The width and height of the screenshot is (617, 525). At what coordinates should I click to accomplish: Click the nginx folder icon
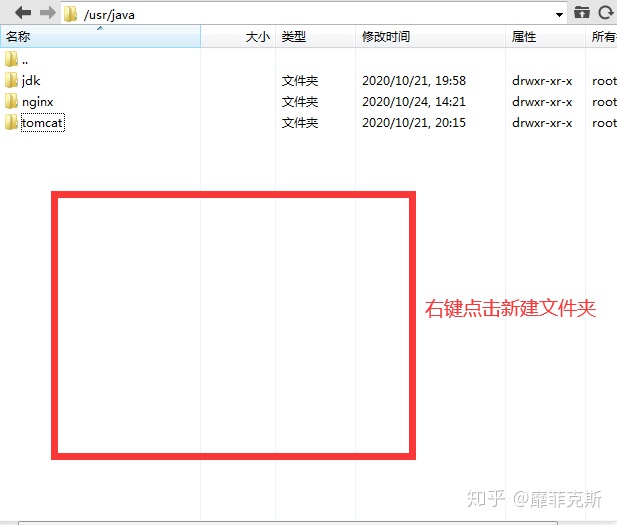[11, 101]
